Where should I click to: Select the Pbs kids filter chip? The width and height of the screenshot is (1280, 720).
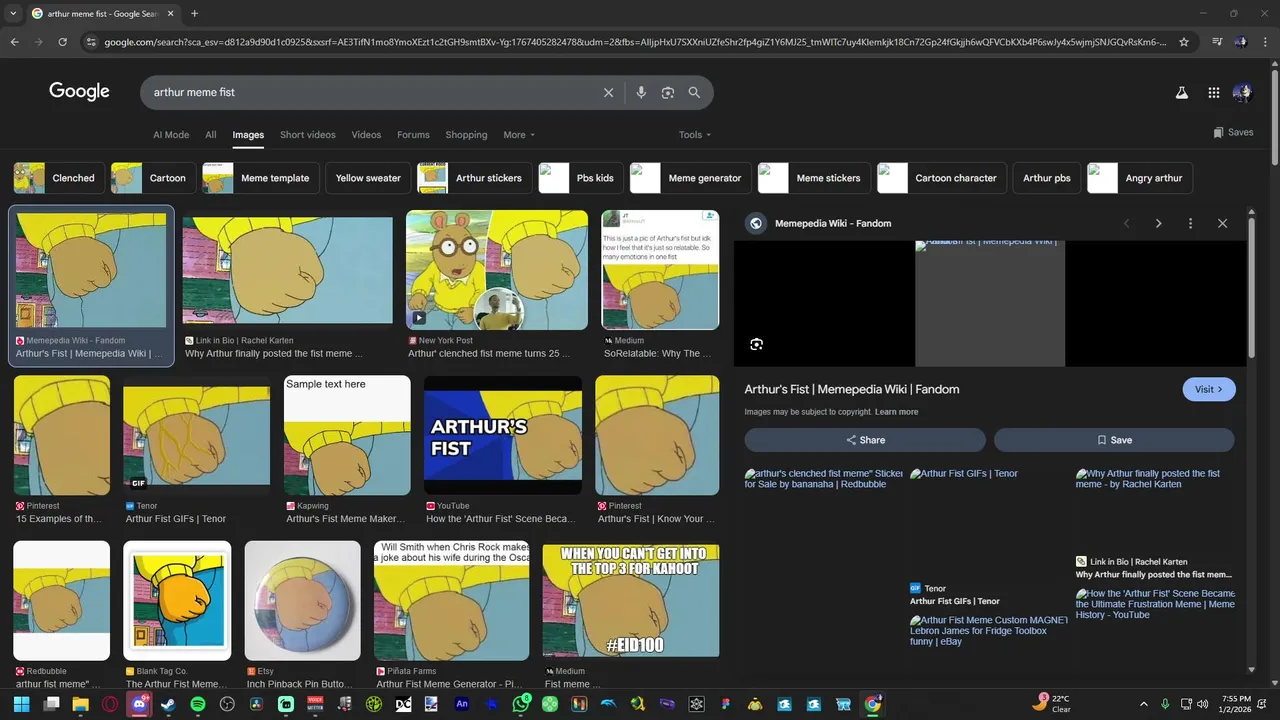[x=581, y=178]
